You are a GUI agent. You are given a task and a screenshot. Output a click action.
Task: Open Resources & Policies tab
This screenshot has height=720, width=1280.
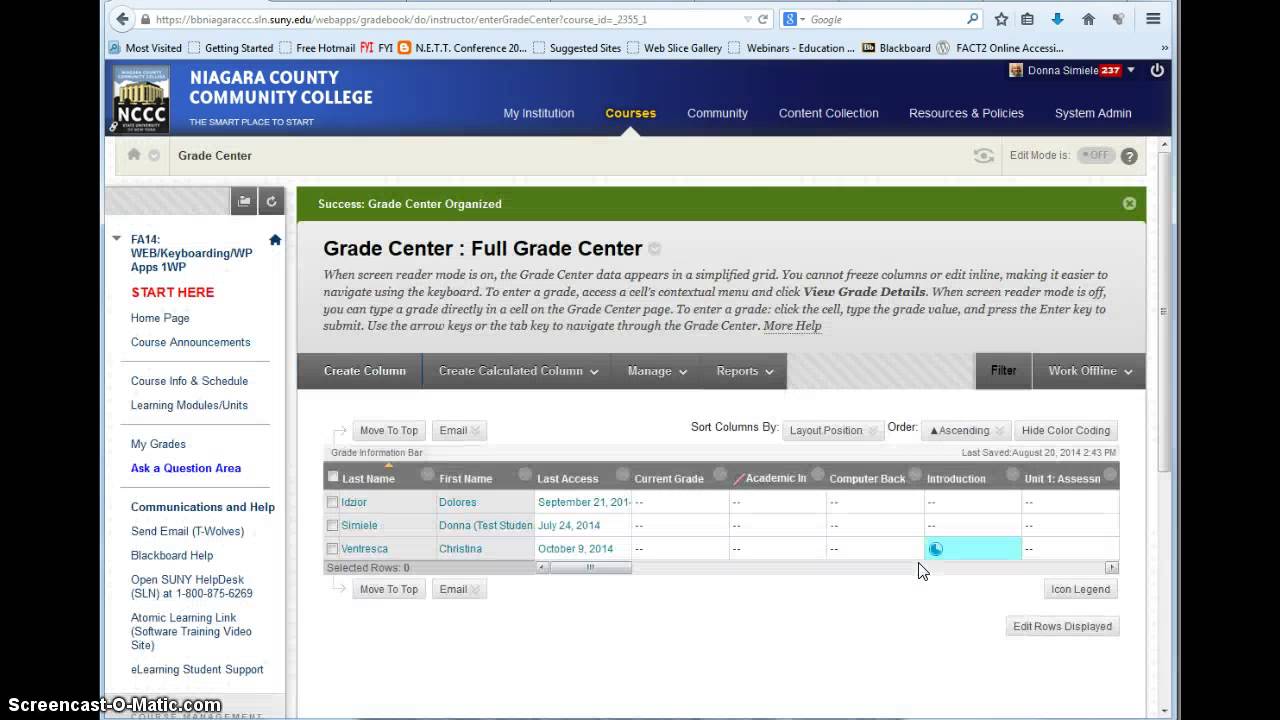966,113
